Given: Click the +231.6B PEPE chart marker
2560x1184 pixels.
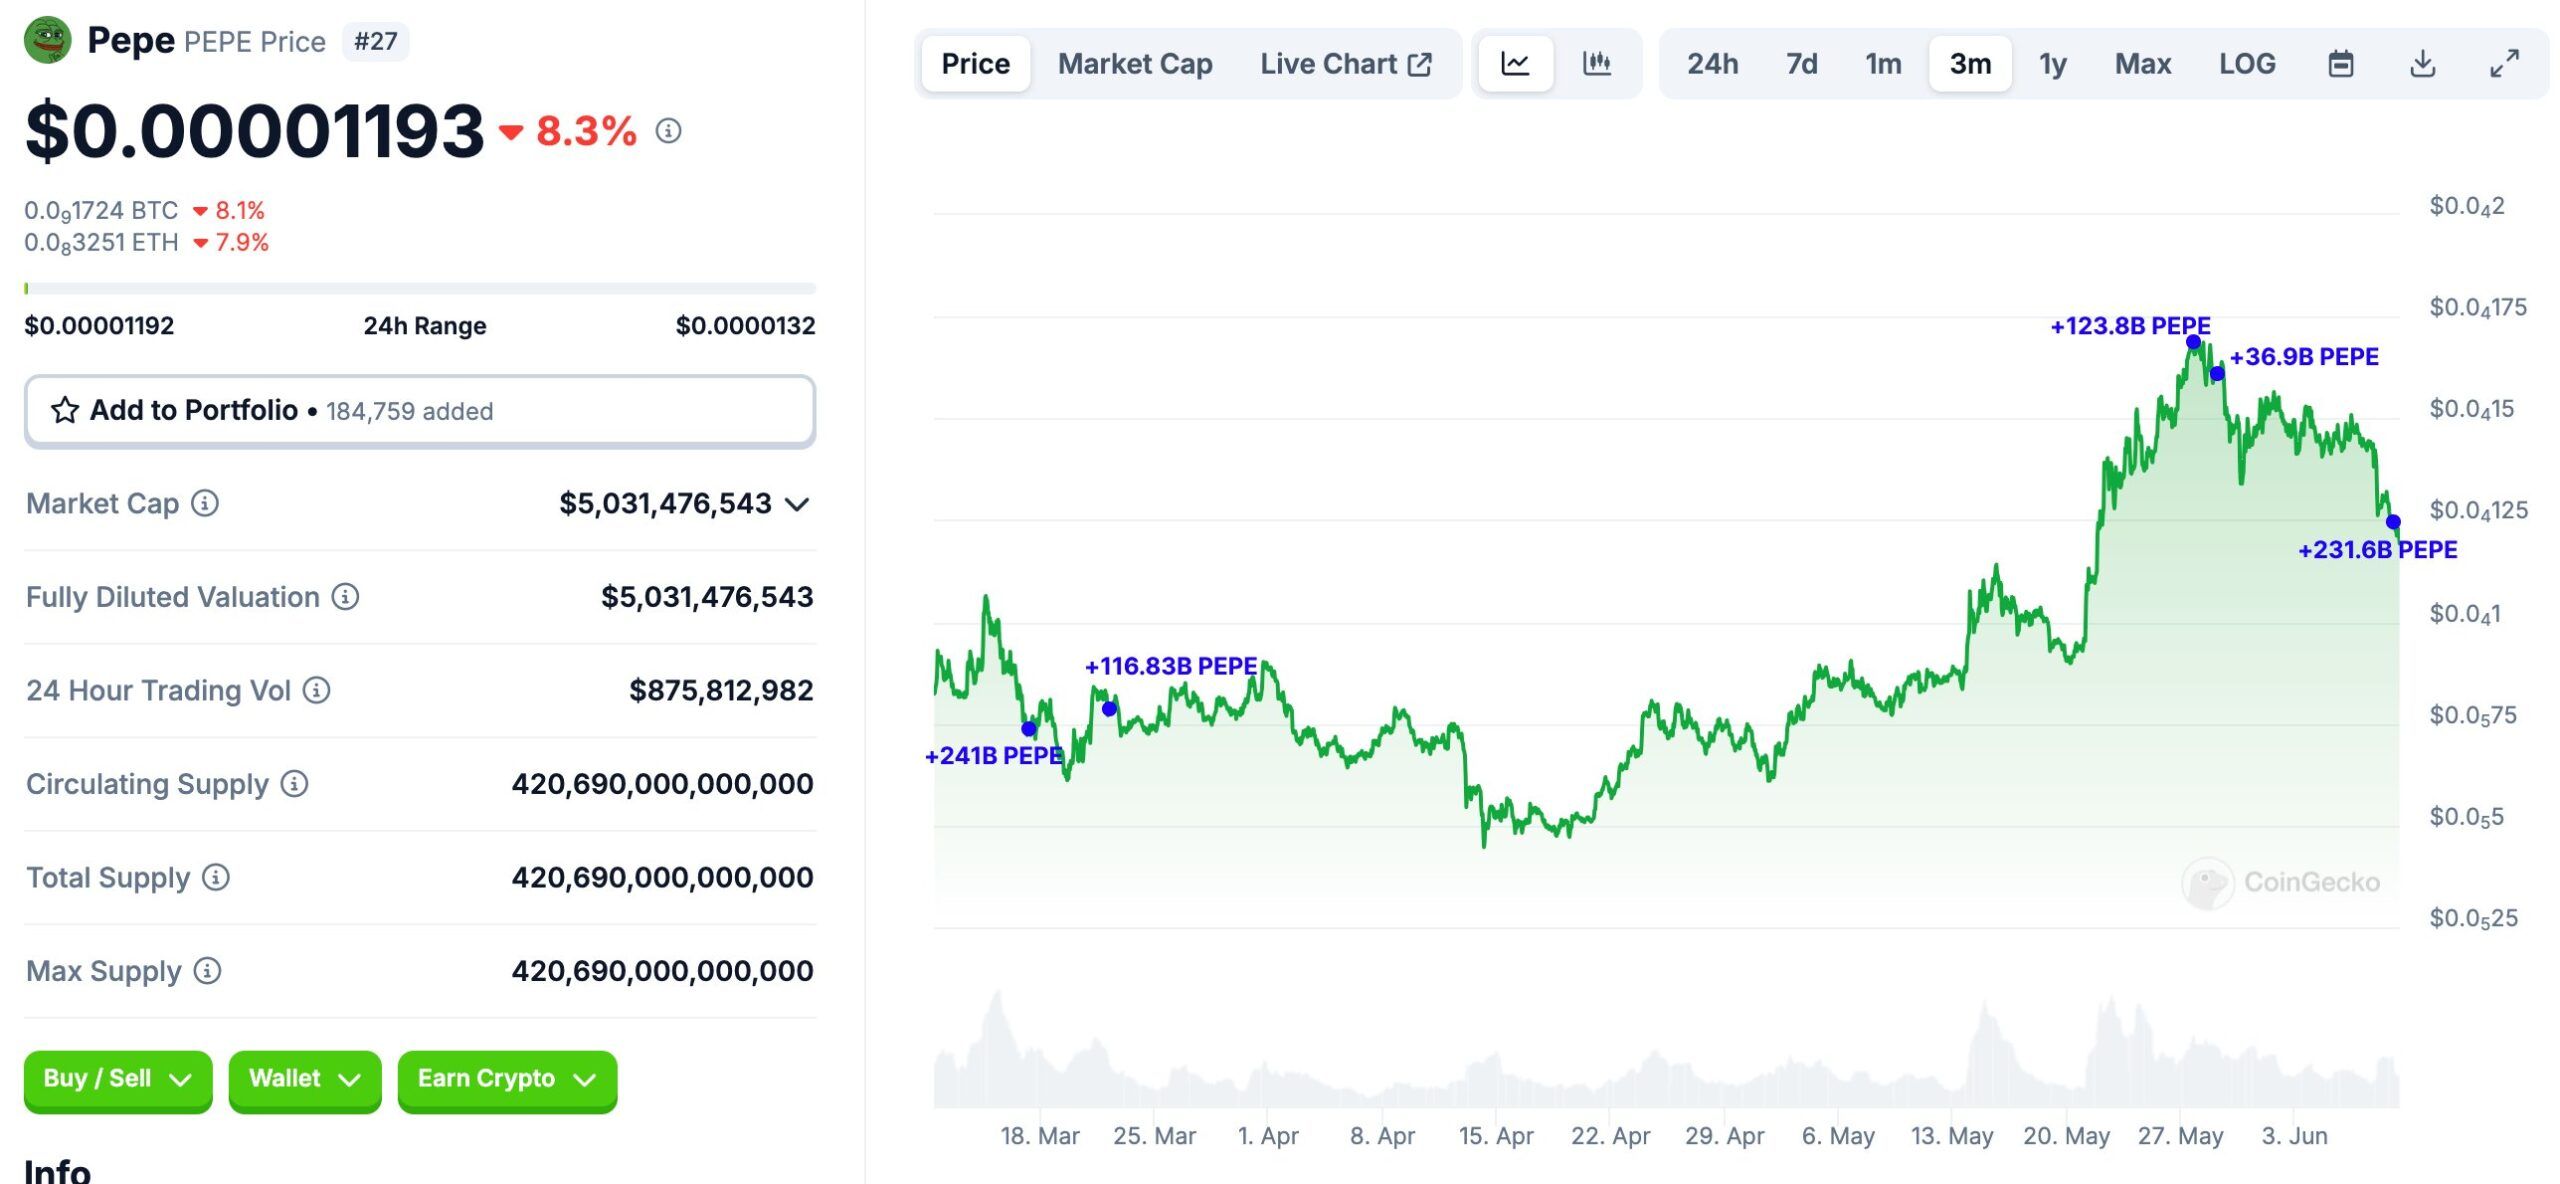Looking at the screenshot, I should click(2392, 522).
